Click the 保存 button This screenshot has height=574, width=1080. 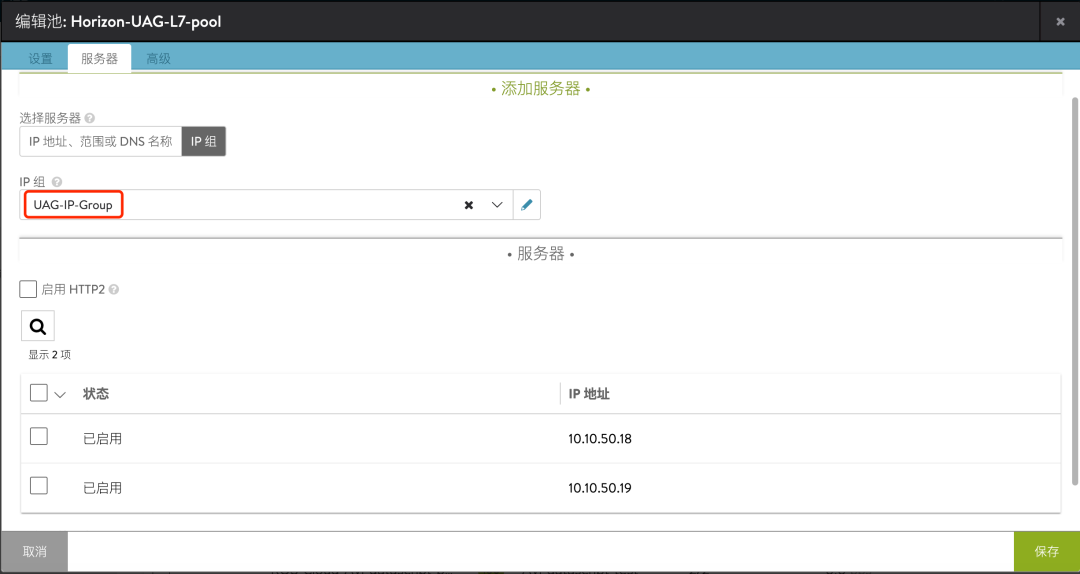1047,551
